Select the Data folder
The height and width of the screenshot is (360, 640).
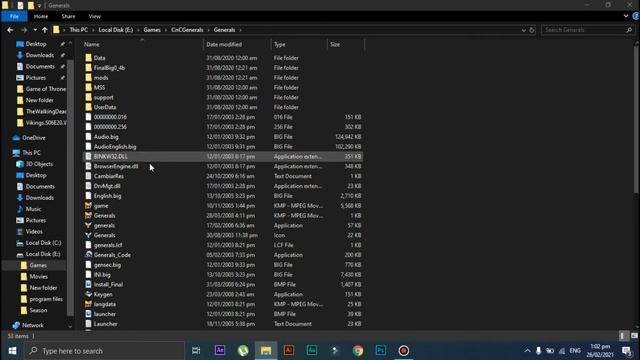pyautogui.click(x=100, y=58)
